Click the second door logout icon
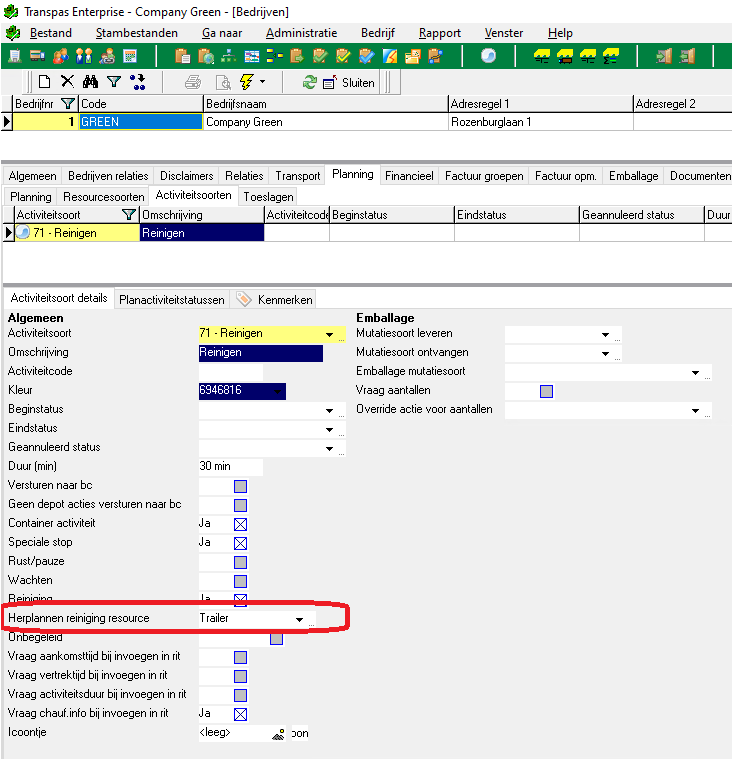The width and height of the screenshot is (733, 760). pos(687,57)
